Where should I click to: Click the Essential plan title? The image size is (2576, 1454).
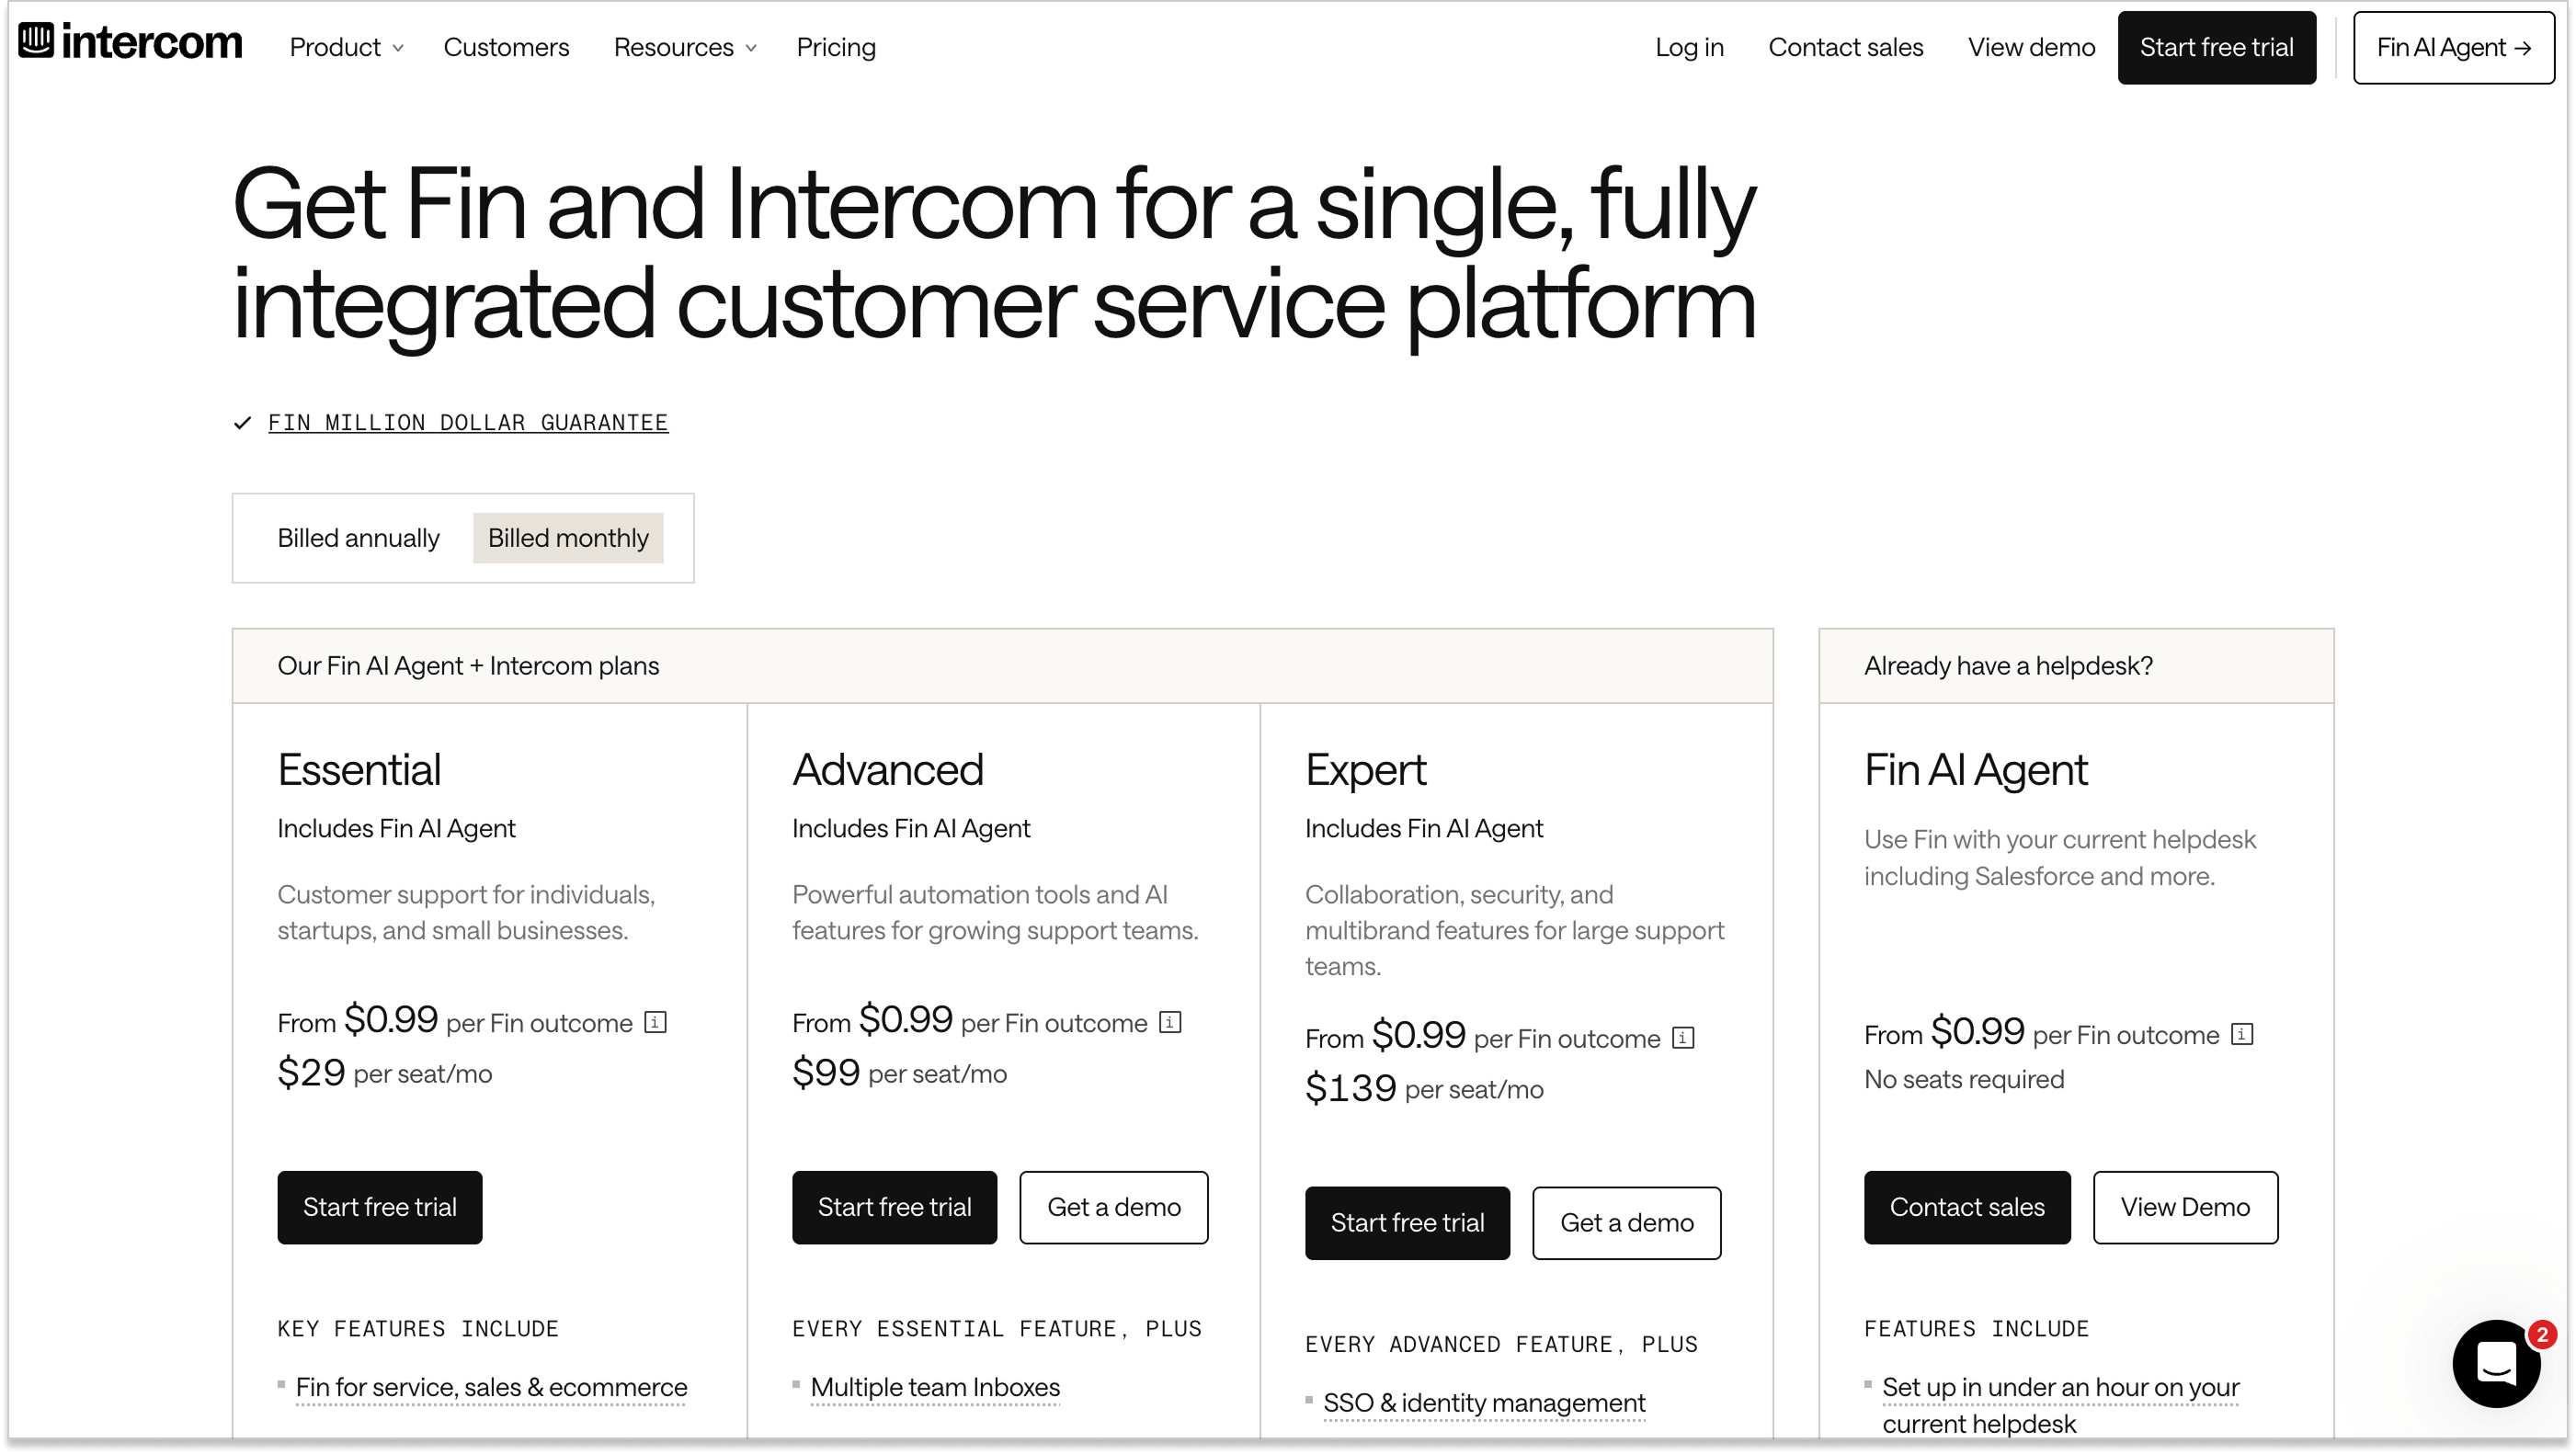[x=359, y=770]
